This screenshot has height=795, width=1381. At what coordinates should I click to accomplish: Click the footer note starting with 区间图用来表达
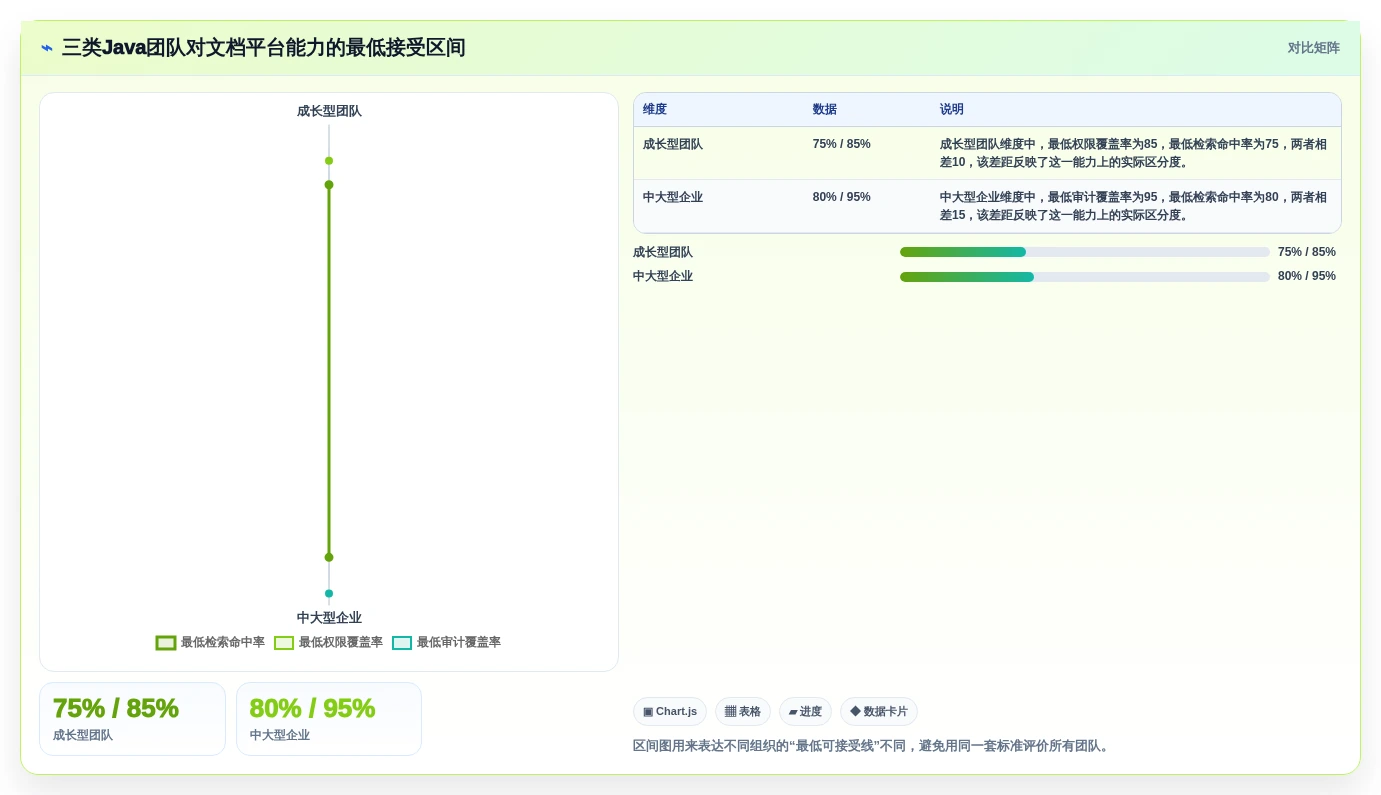click(871, 746)
